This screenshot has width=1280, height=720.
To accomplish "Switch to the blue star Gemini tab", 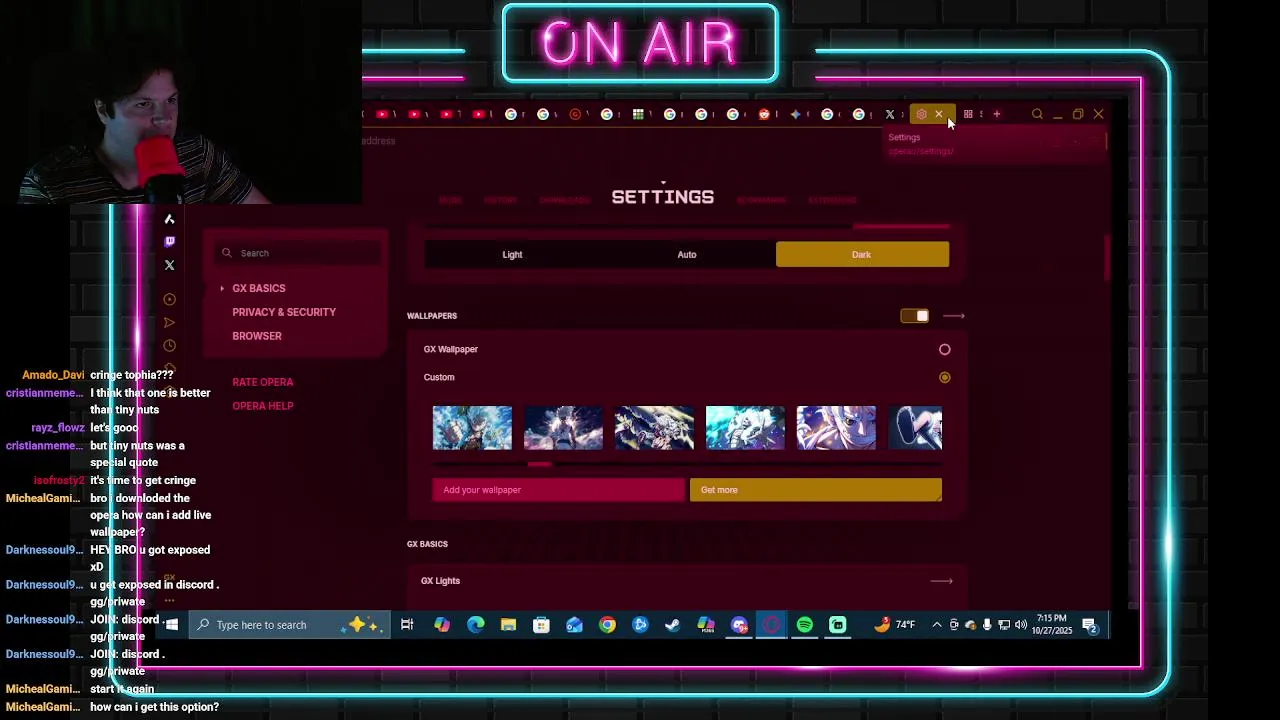I will click(796, 114).
